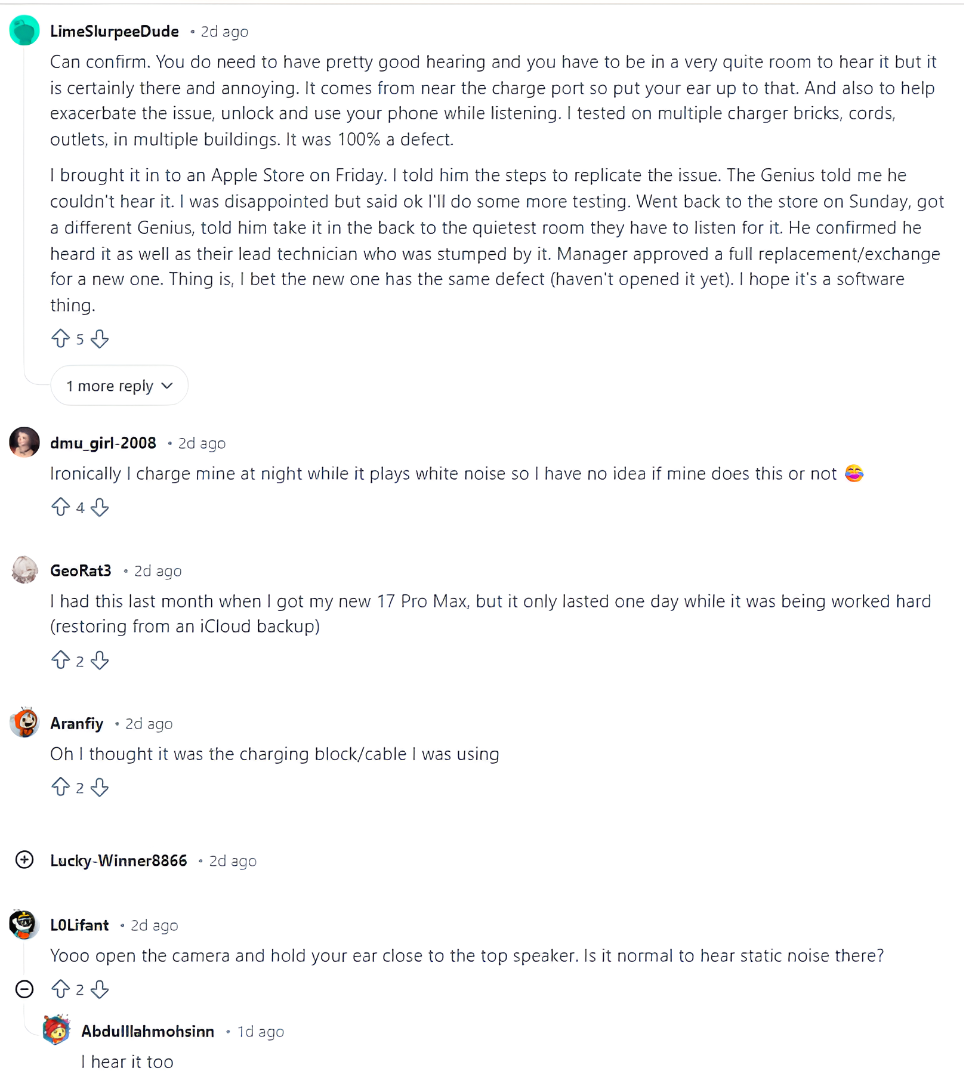This screenshot has width=964, height=1080.
Task: Open LimeSlurpeeDude's profile
Action: [114, 32]
